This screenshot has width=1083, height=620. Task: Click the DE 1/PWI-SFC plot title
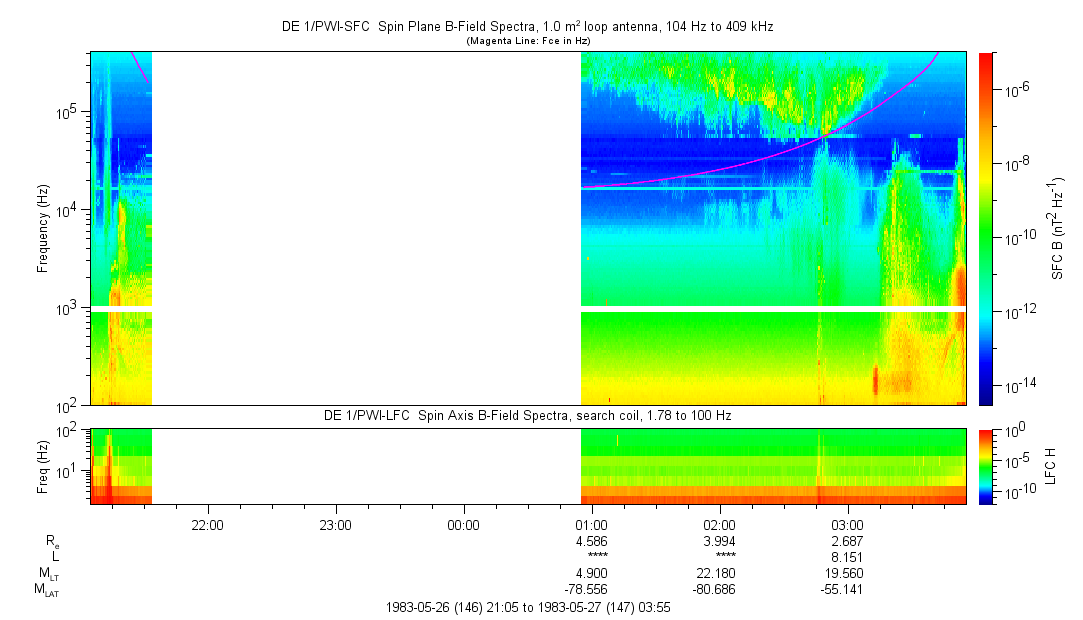[x=527, y=27]
